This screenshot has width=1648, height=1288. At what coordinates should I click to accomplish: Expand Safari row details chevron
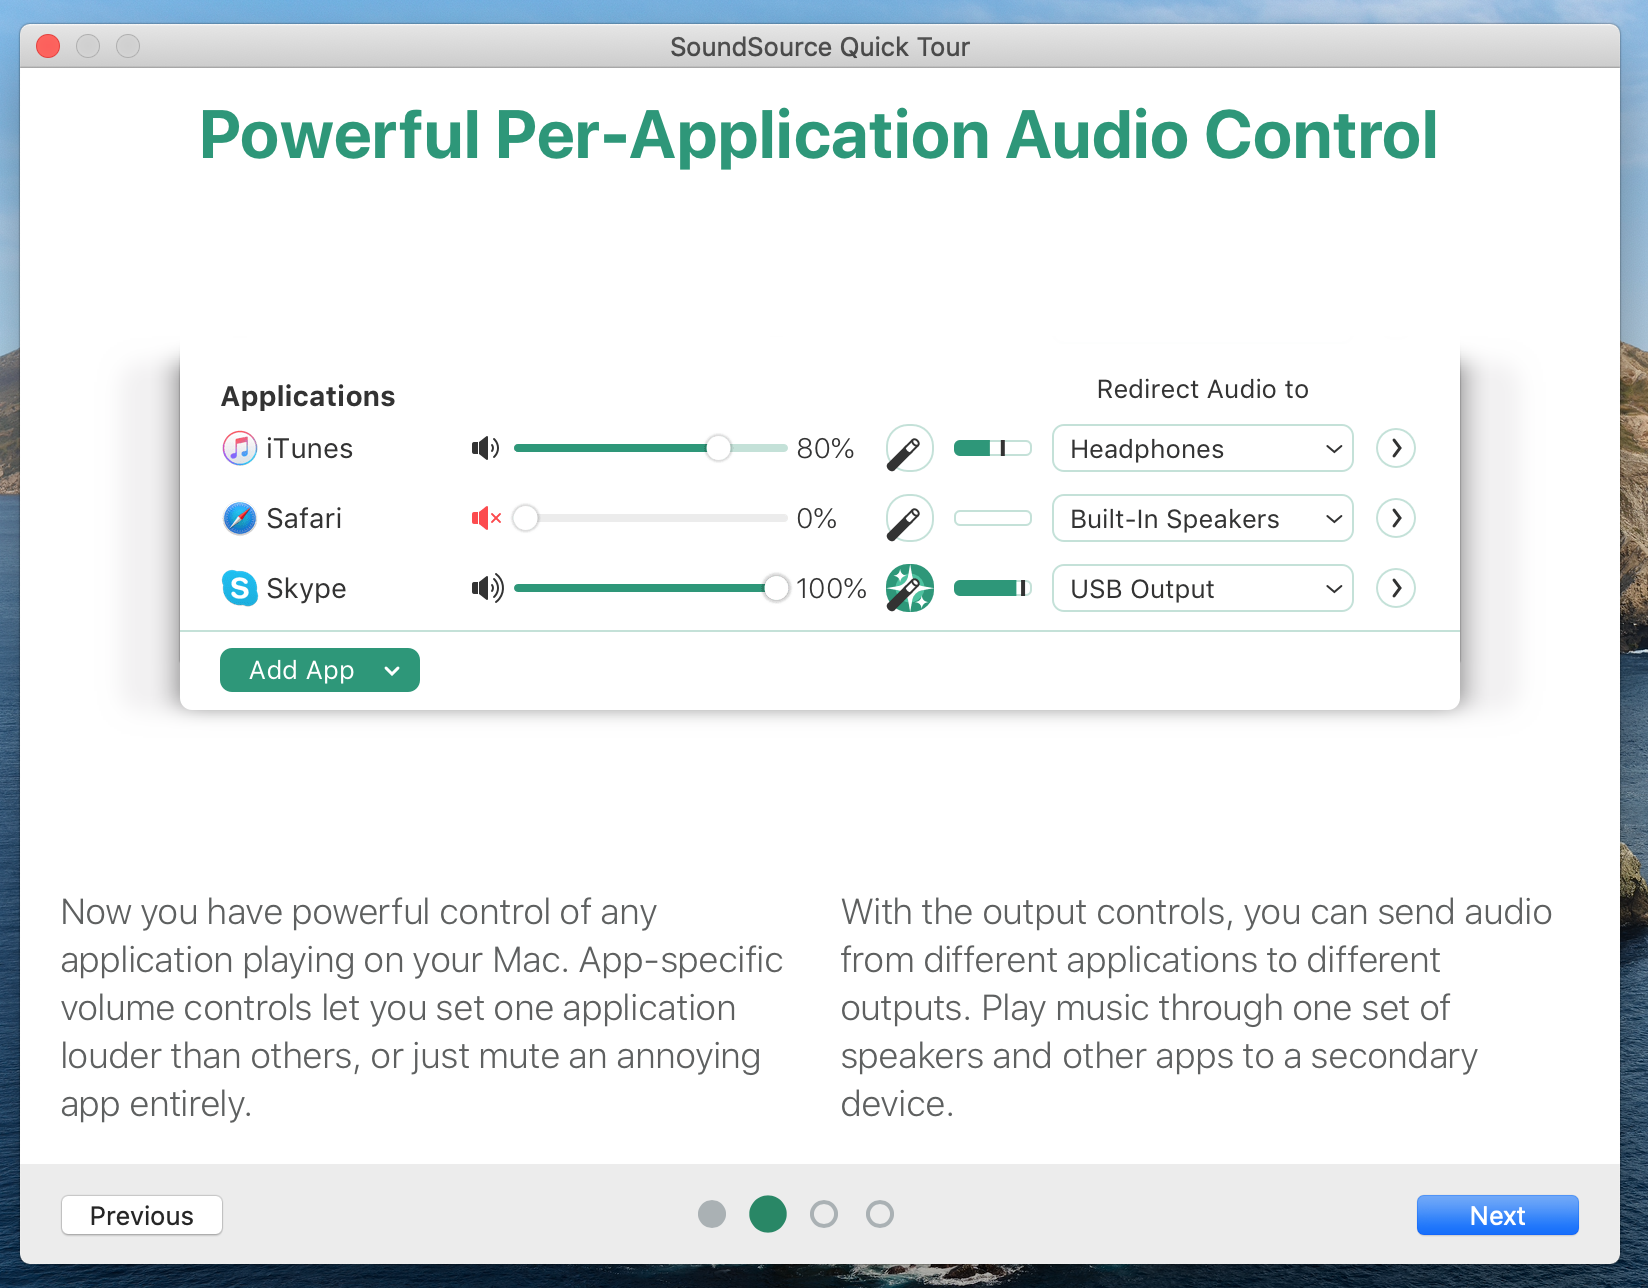pyautogui.click(x=1396, y=518)
